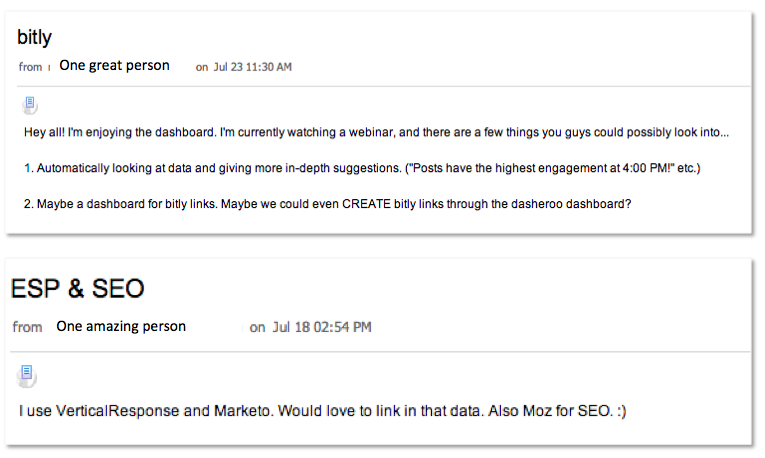This screenshot has width=765, height=458.
Task: Click the document icon in the ESP & SEO message
Action: (28, 376)
